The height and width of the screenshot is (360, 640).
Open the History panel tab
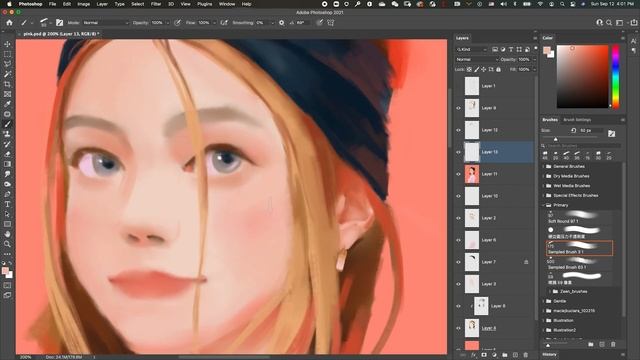pyautogui.click(x=549, y=355)
